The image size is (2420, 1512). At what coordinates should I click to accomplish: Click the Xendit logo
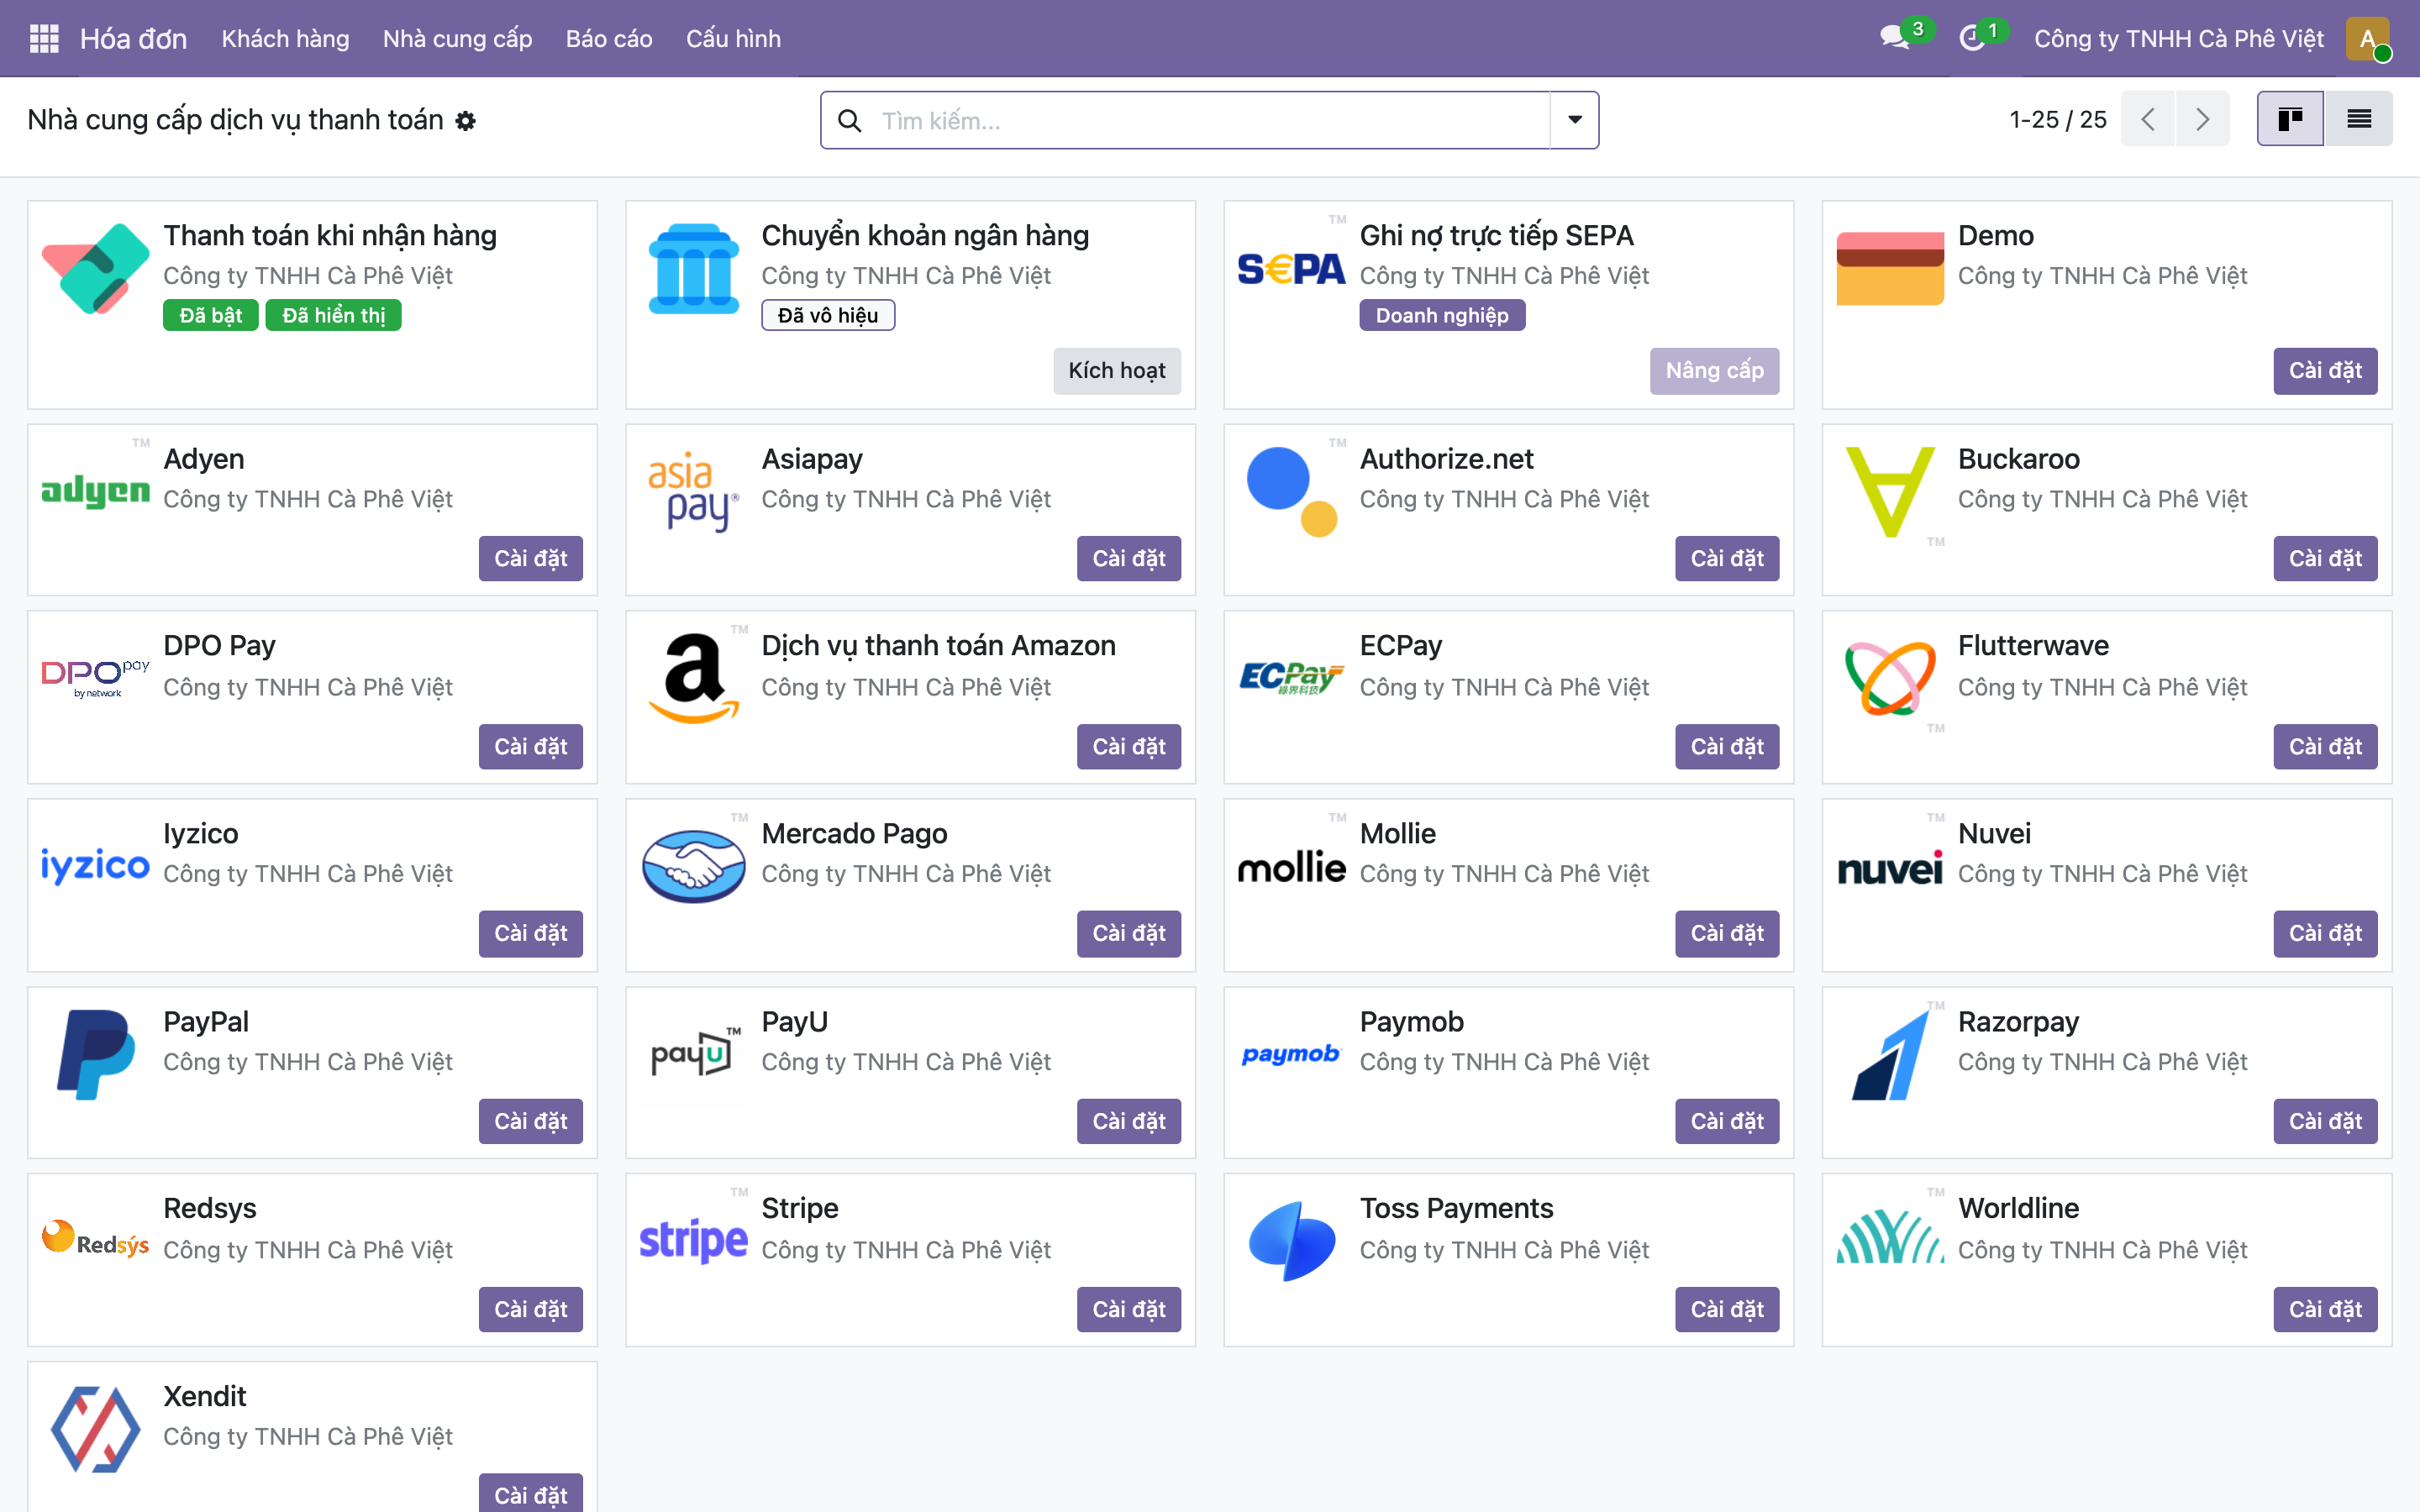pyautogui.click(x=95, y=1429)
